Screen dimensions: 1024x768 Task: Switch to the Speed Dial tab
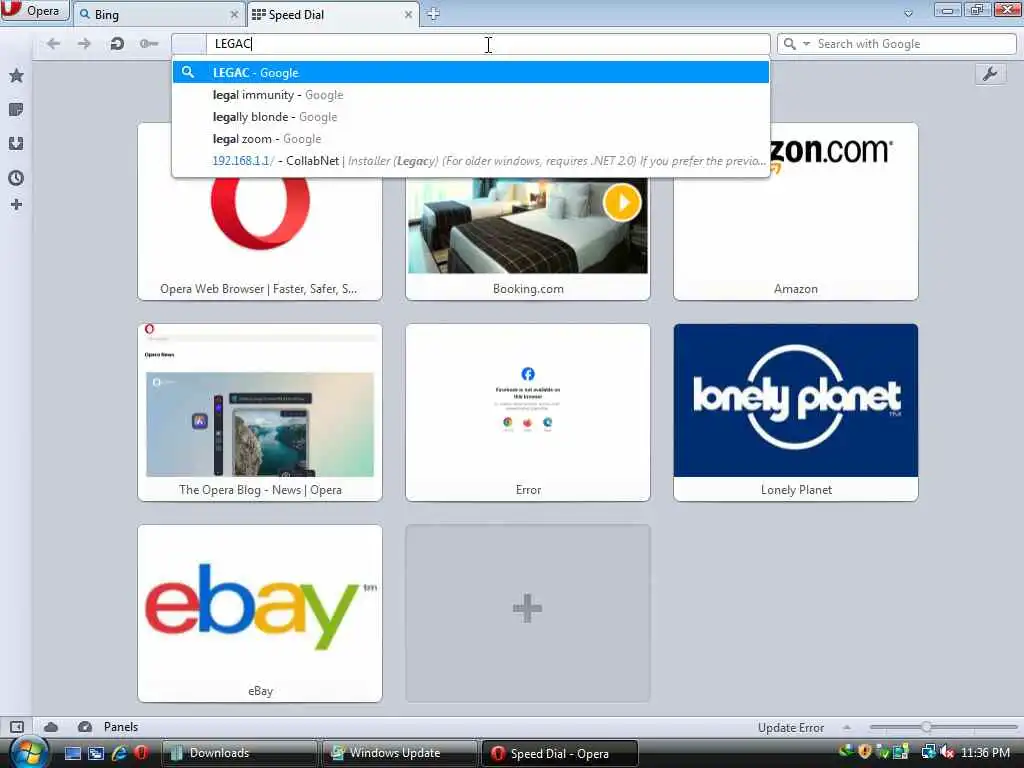coord(332,14)
